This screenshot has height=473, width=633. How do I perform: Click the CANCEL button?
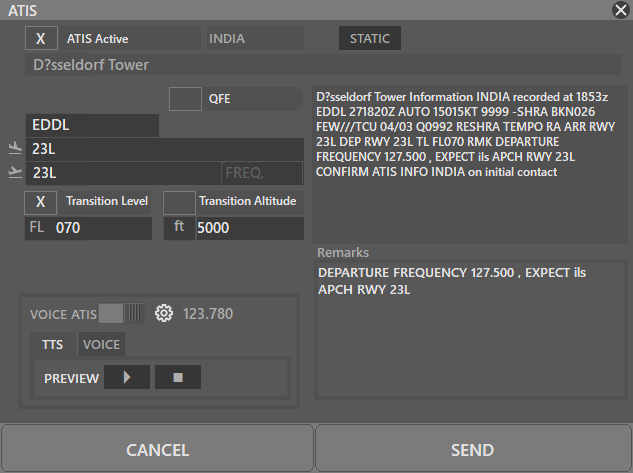(x=157, y=450)
